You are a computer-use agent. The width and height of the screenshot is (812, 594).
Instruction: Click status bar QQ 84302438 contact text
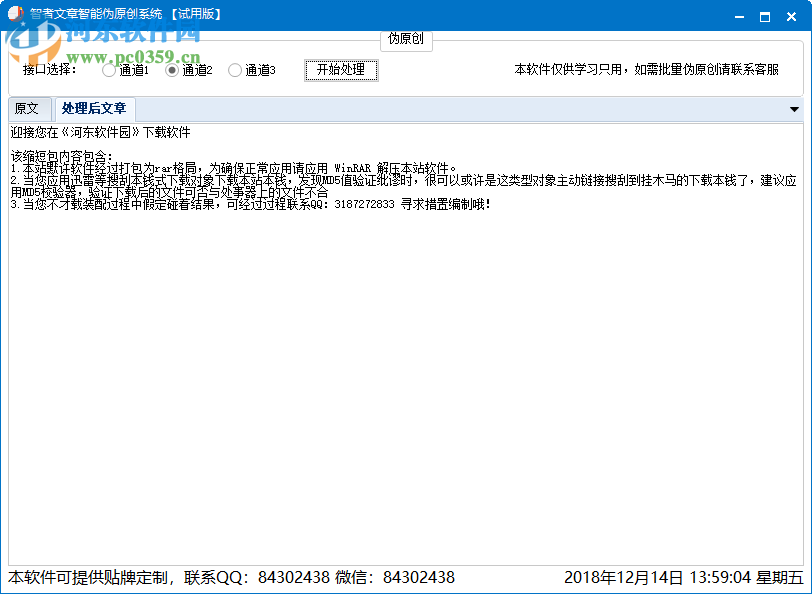[231, 577]
